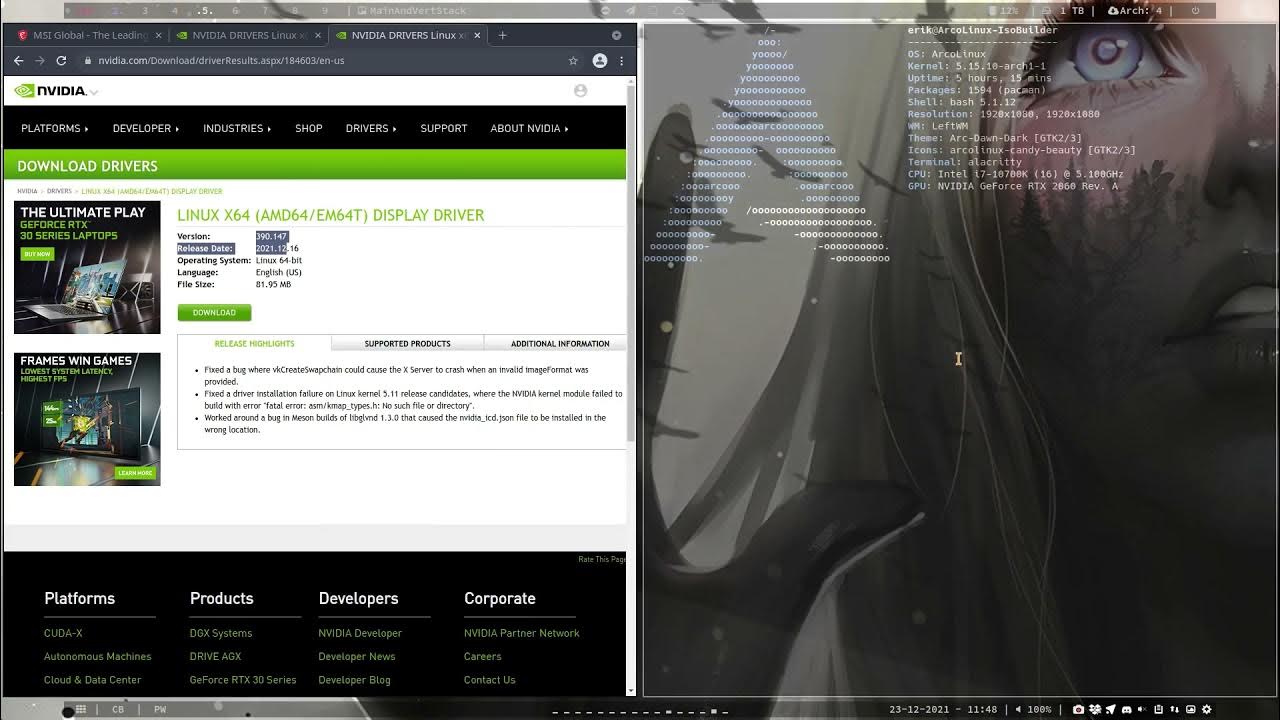Image resolution: width=1280 pixels, height=720 pixels.
Task: Open the tab-strip dropdown circle button
Action: (616, 35)
